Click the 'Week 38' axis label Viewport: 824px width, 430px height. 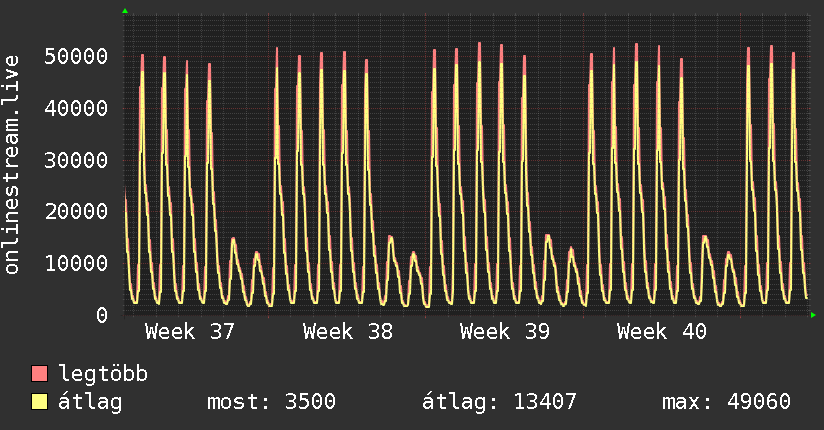point(347,332)
